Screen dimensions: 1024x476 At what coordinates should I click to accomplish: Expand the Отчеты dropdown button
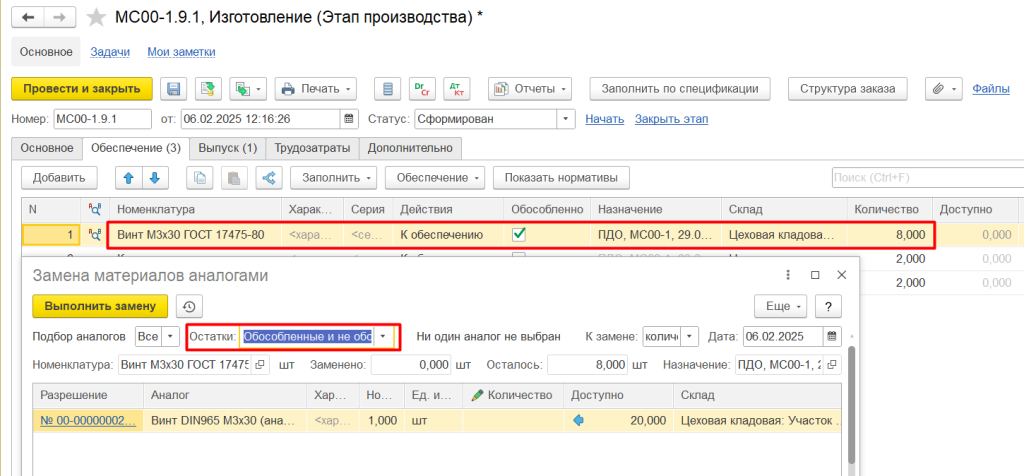(530, 89)
